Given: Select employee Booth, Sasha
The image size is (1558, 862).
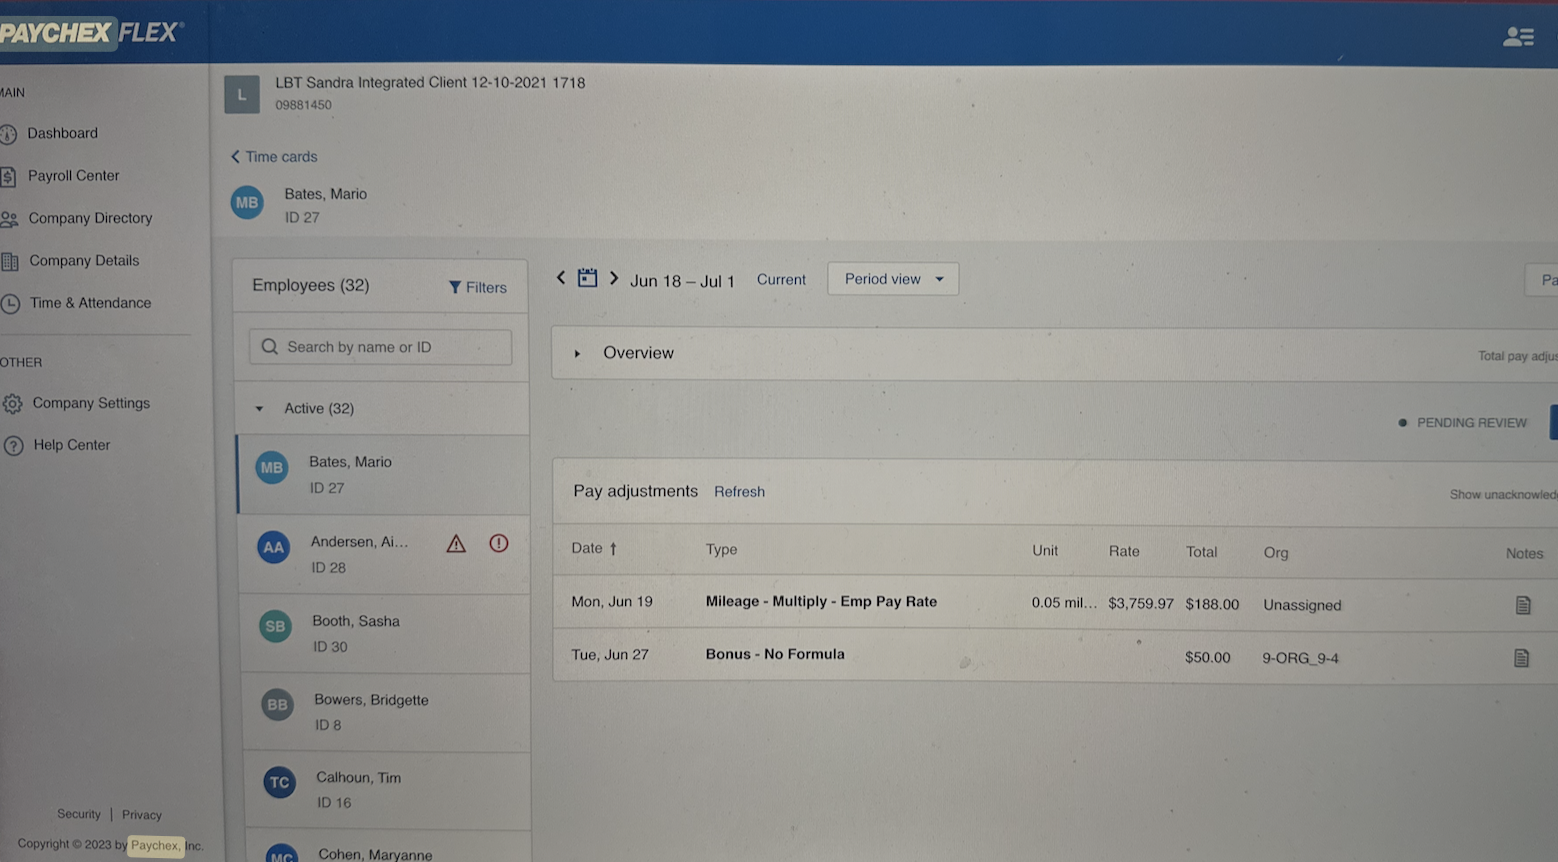Looking at the screenshot, I should 386,634.
